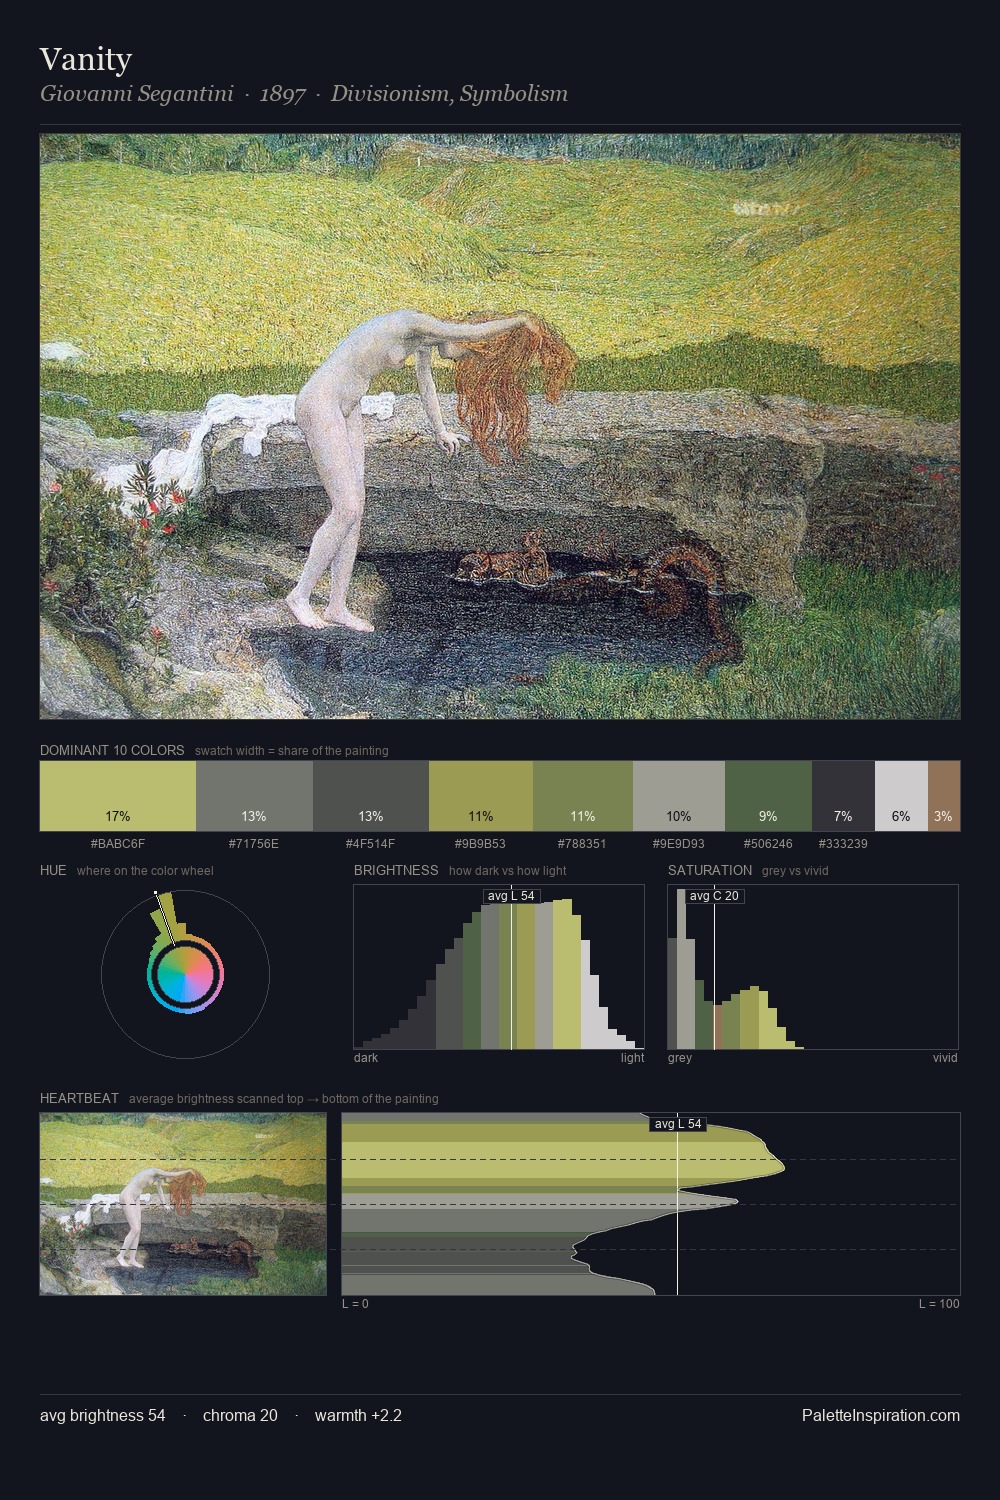
Task: Click the 'dark' brightness axis label
Action: coord(366,1058)
